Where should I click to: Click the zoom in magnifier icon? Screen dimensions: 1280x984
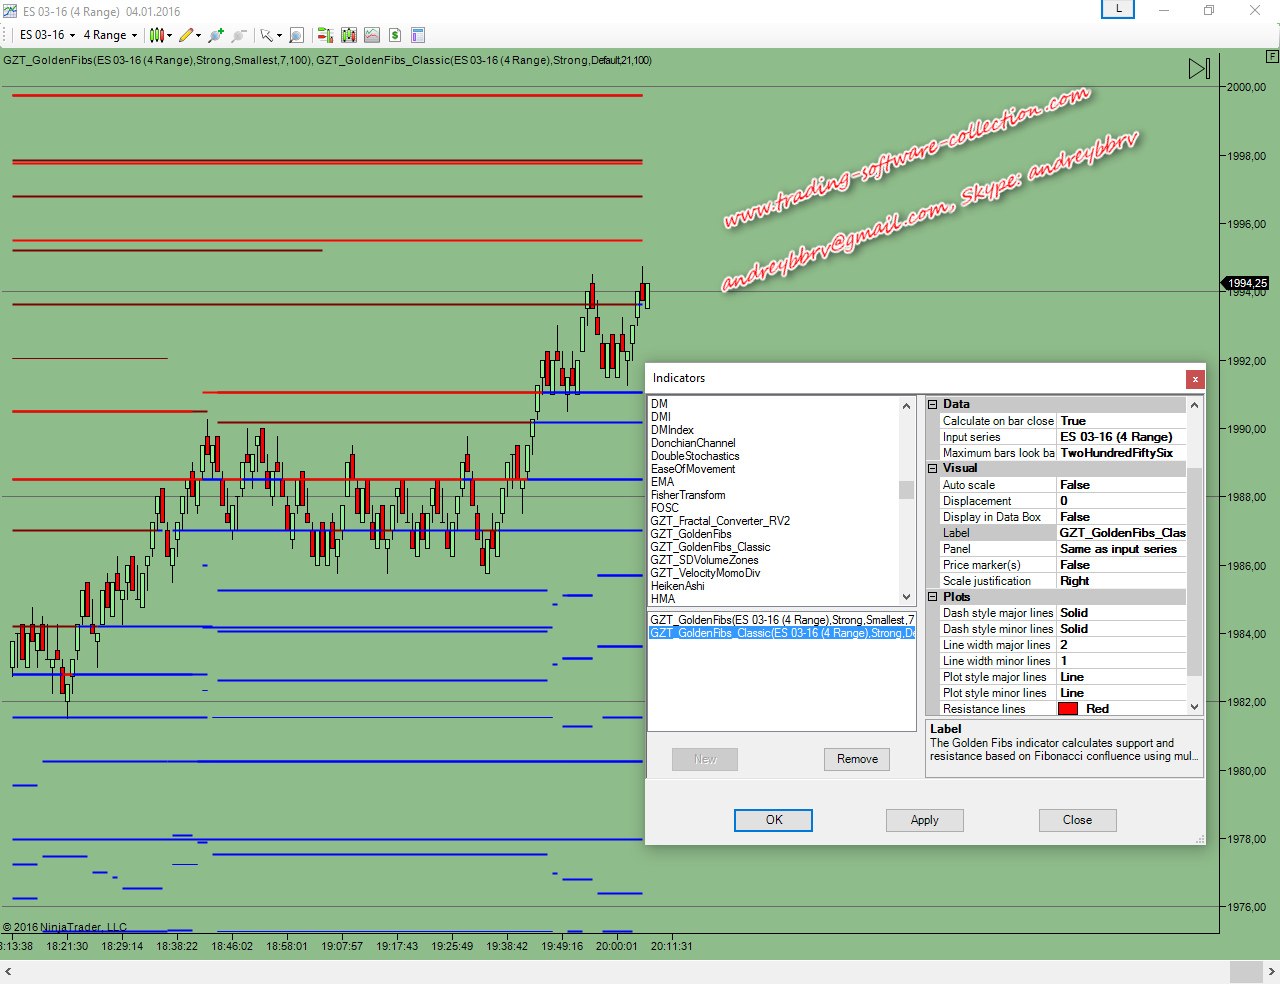(215, 35)
